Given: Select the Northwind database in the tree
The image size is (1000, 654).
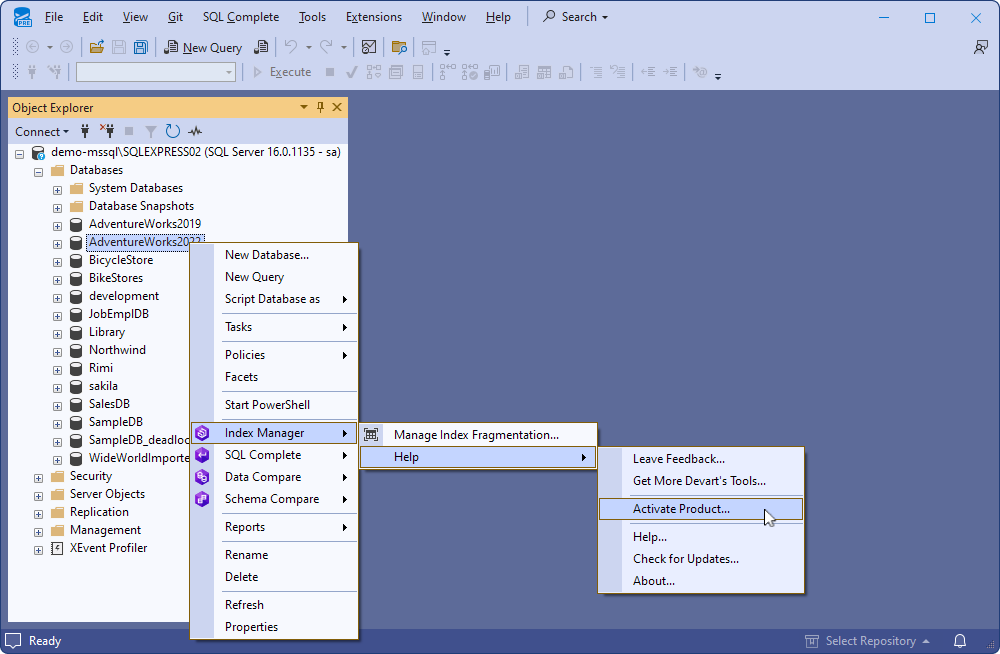Looking at the screenshot, I should click(117, 350).
